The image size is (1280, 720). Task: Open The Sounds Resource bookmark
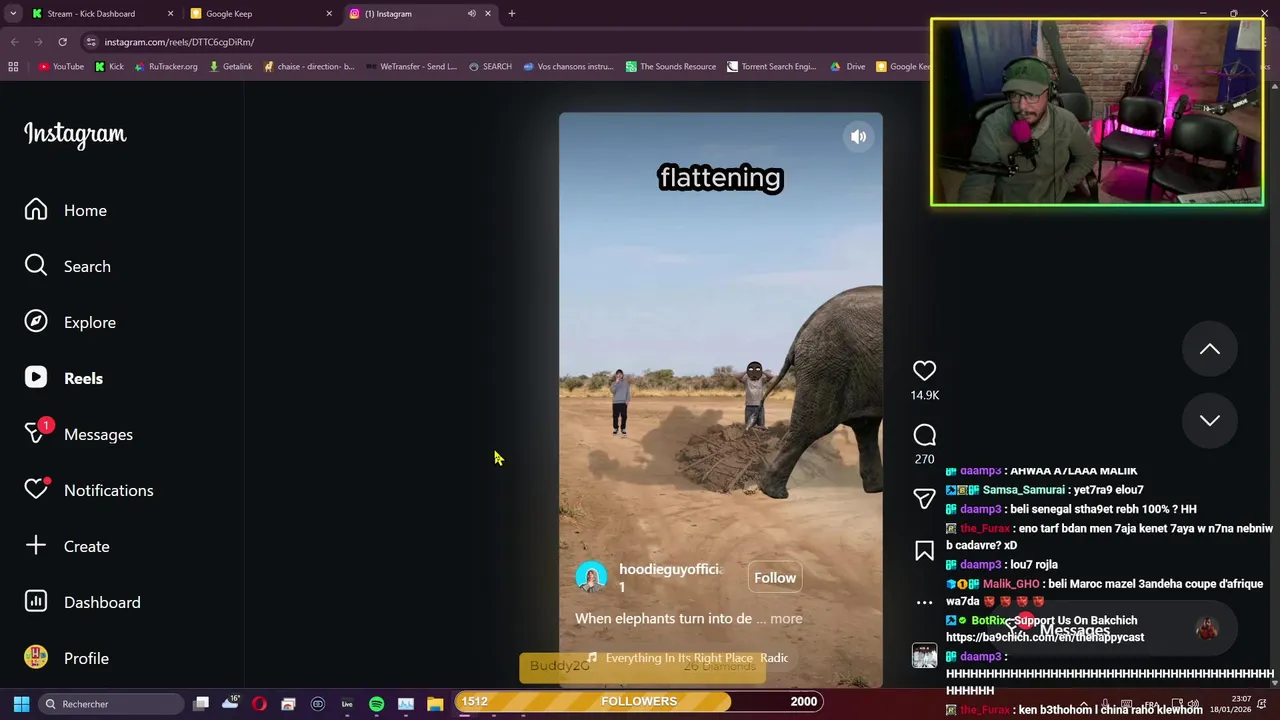tap(671, 66)
